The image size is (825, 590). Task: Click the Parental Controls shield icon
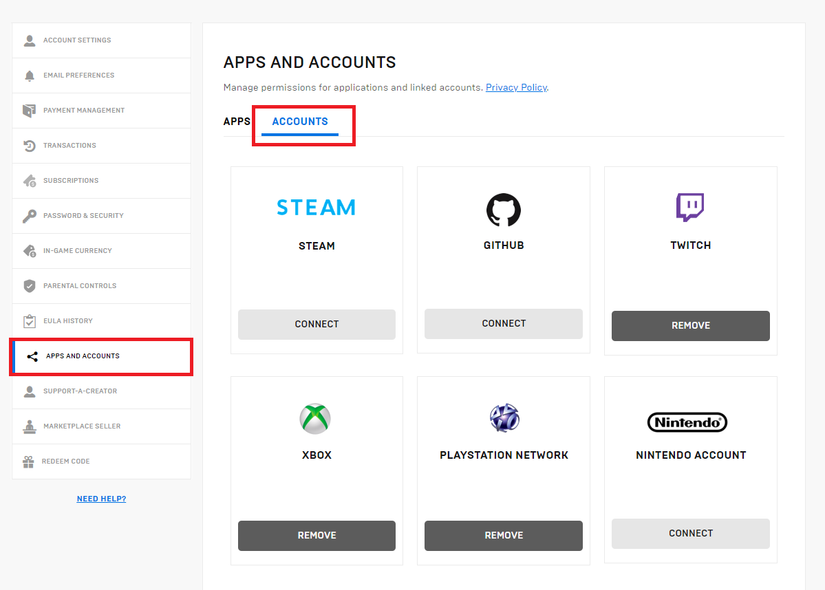tap(29, 286)
